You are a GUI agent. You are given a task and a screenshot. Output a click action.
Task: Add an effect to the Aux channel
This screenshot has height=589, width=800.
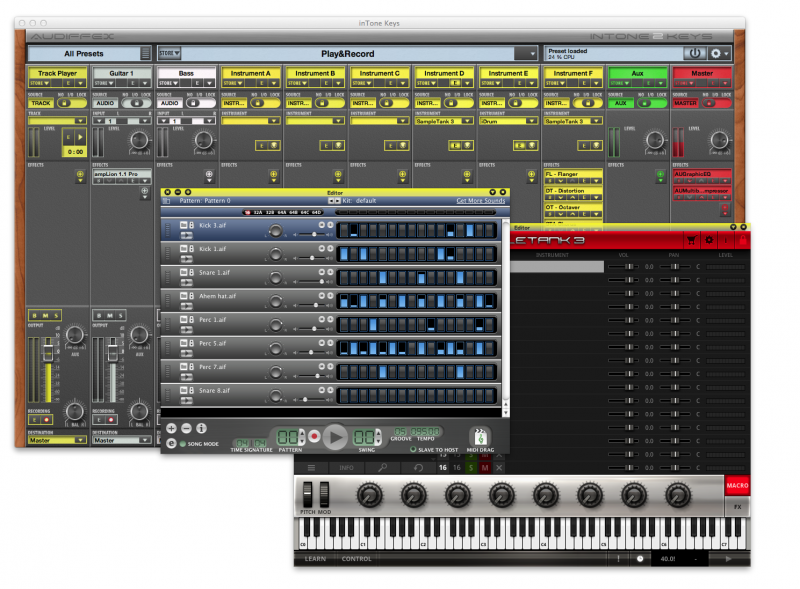pyautogui.click(x=660, y=175)
